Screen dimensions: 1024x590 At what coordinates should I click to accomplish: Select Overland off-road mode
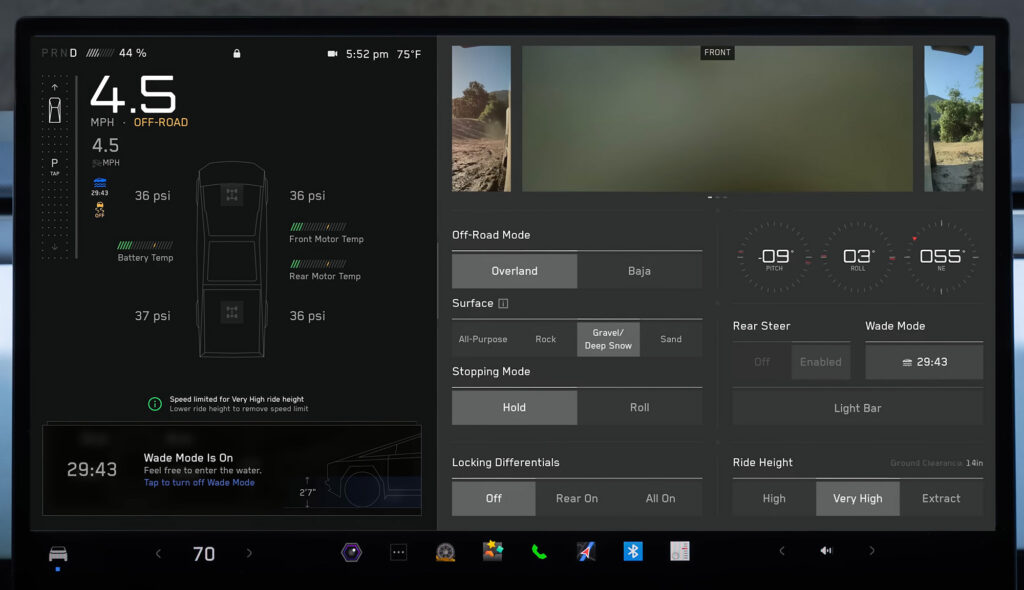pos(515,270)
